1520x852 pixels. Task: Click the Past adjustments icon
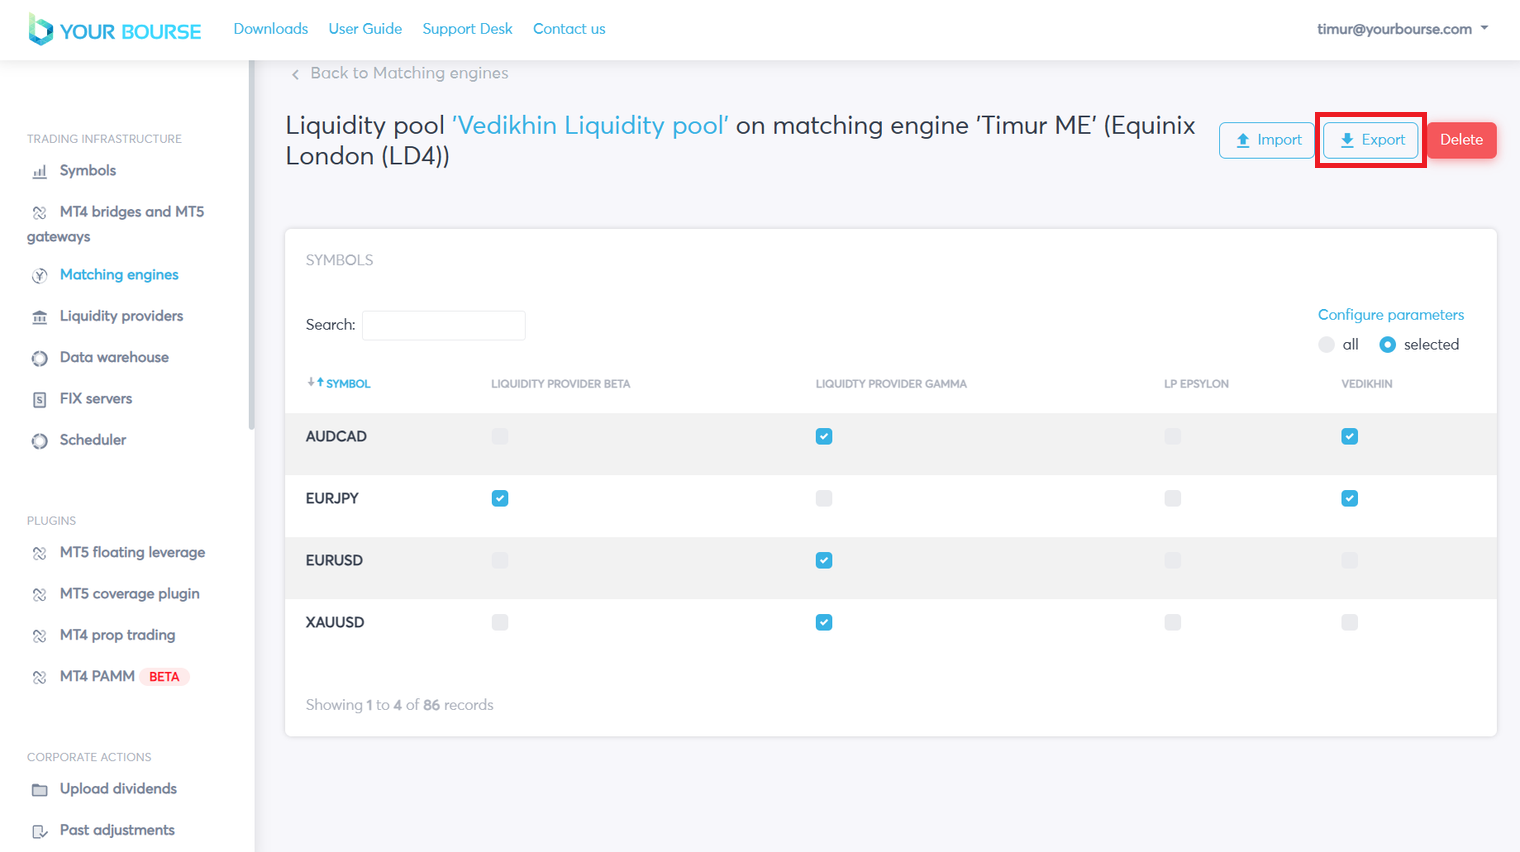(40, 831)
